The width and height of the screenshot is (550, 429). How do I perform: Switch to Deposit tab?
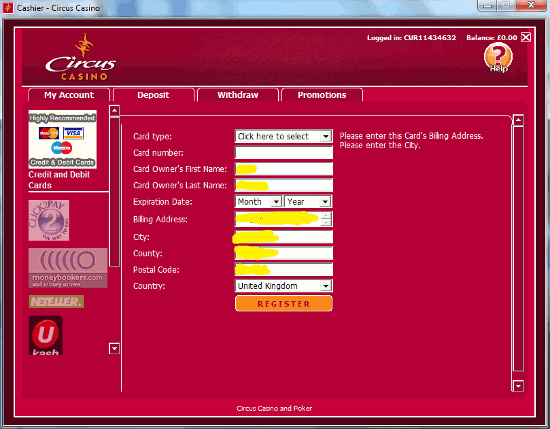click(x=153, y=95)
